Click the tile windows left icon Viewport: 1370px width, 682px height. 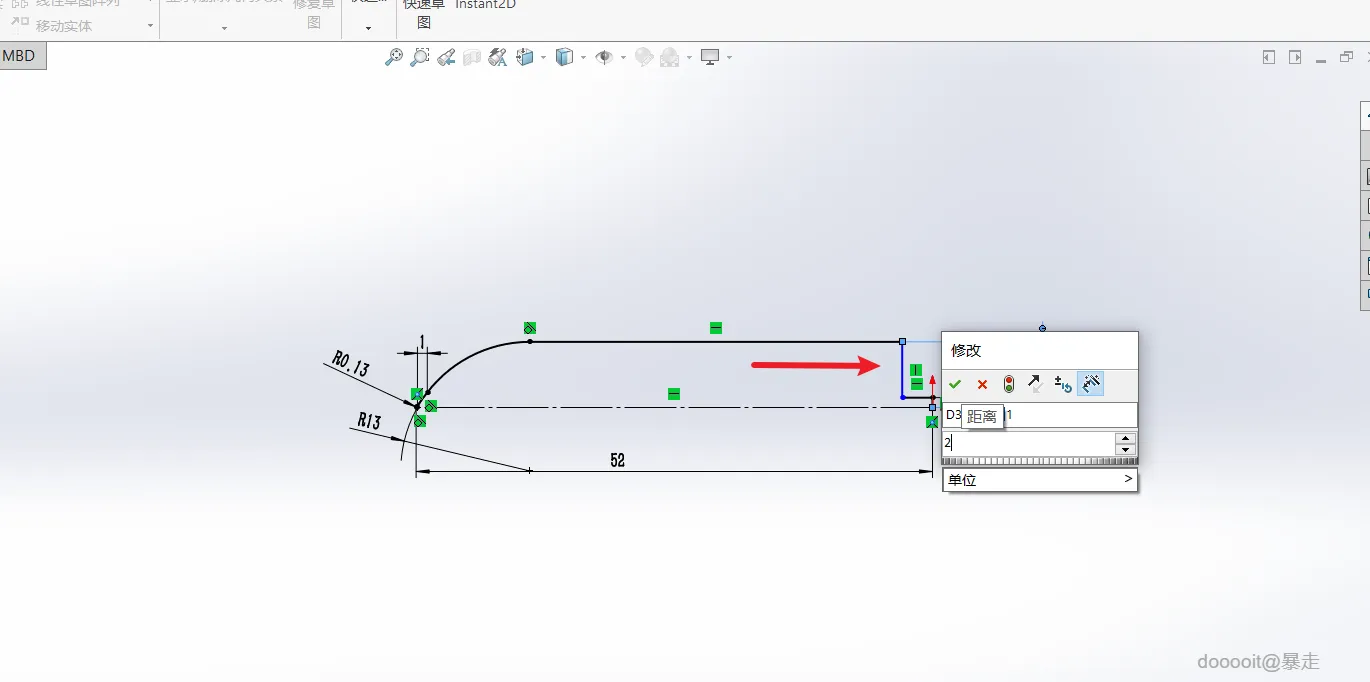pos(1269,57)
